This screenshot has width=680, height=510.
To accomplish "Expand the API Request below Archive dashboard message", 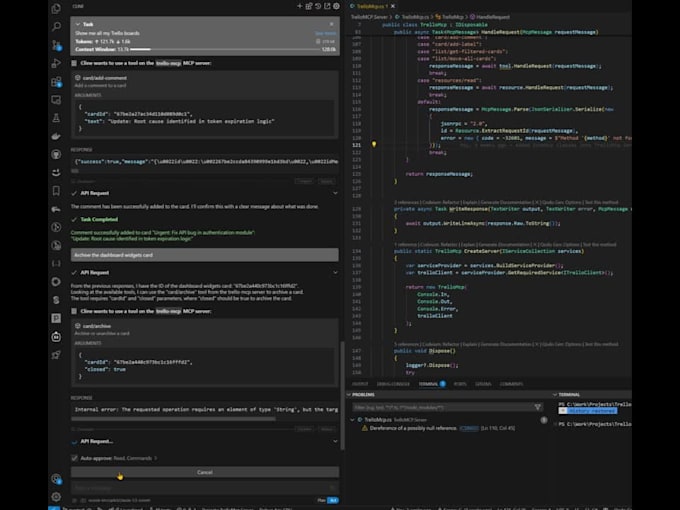I will (x=335, y=272).
